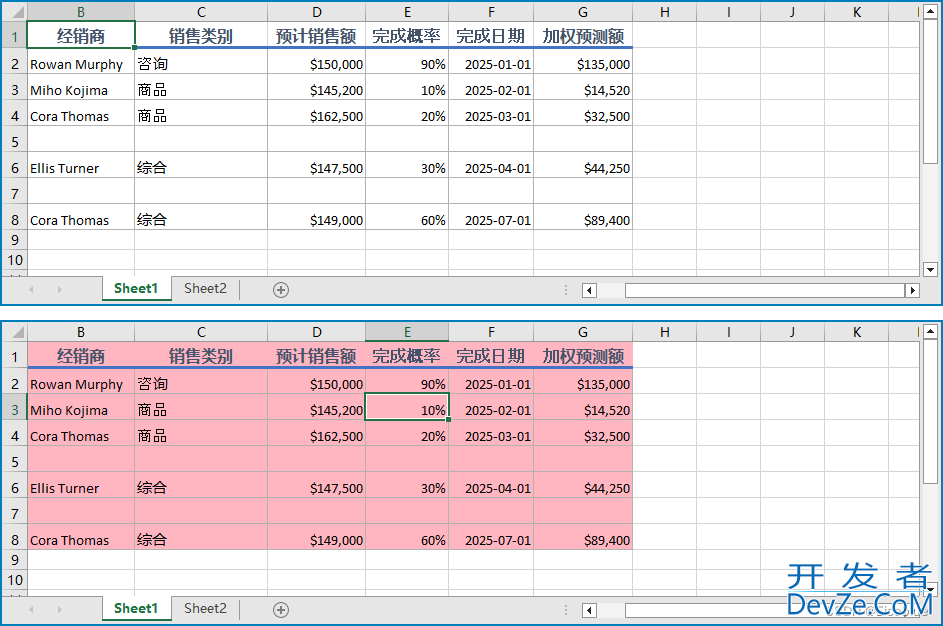The width and height of the screenshot is (943, 626).
Task: Switch to Sheet2 tab in top window
Action: pos(205,289)
